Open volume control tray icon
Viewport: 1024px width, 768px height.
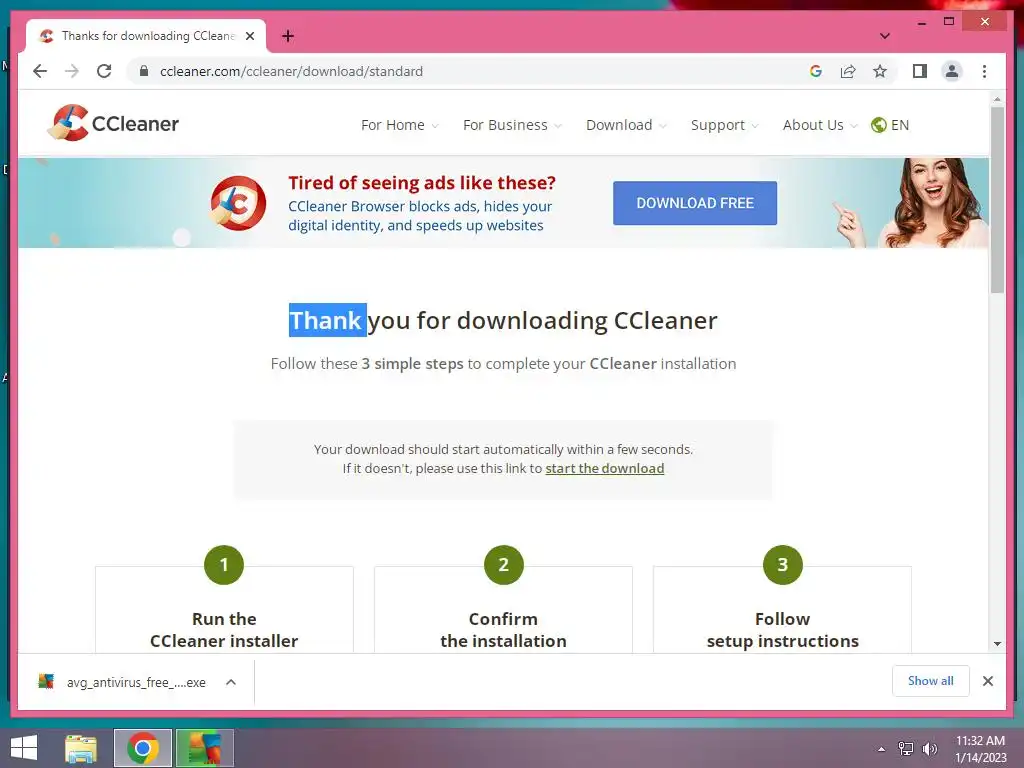tap(929, 749)
